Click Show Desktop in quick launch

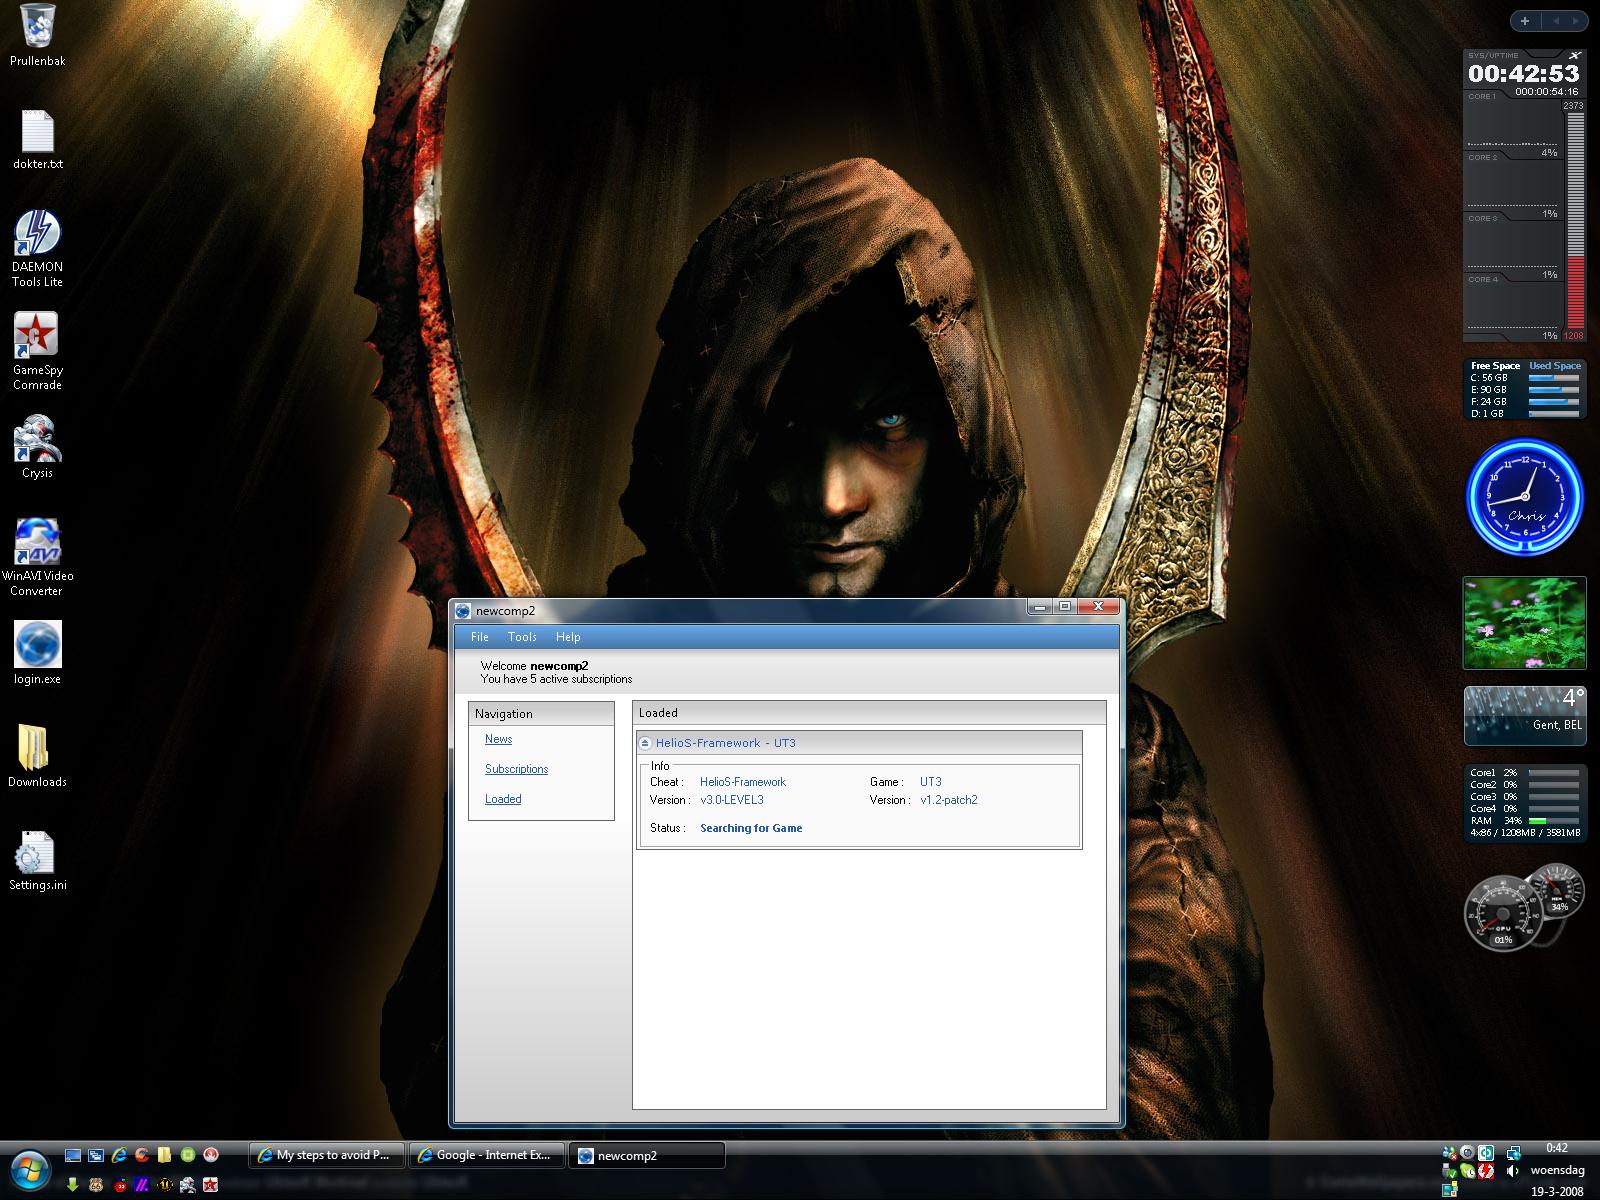[73, 1155]
